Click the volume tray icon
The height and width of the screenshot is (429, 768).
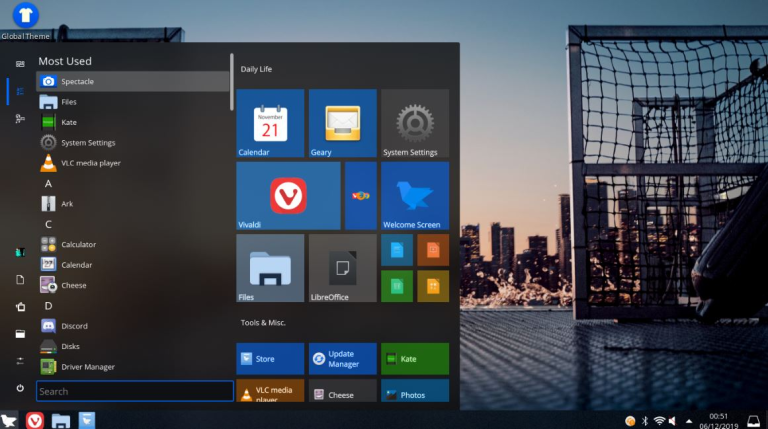click(672, 421)
